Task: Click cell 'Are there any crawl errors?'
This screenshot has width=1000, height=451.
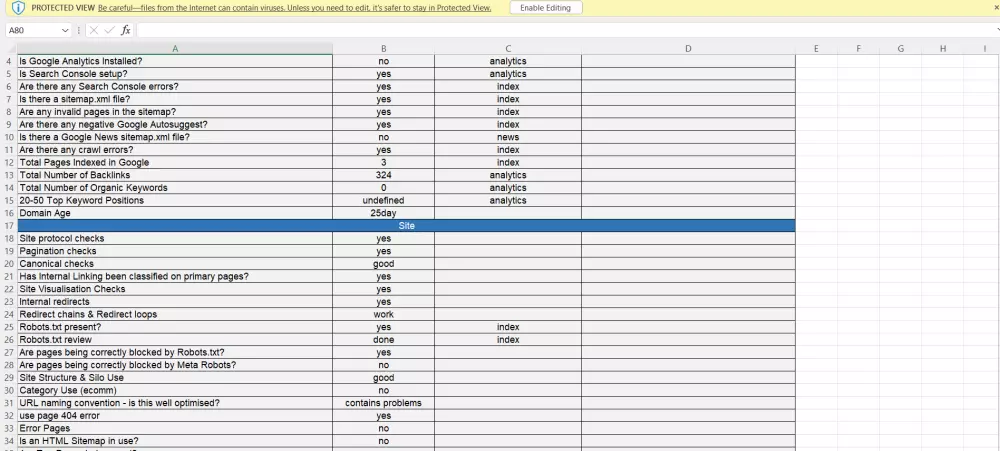Action: coord(175,150)
